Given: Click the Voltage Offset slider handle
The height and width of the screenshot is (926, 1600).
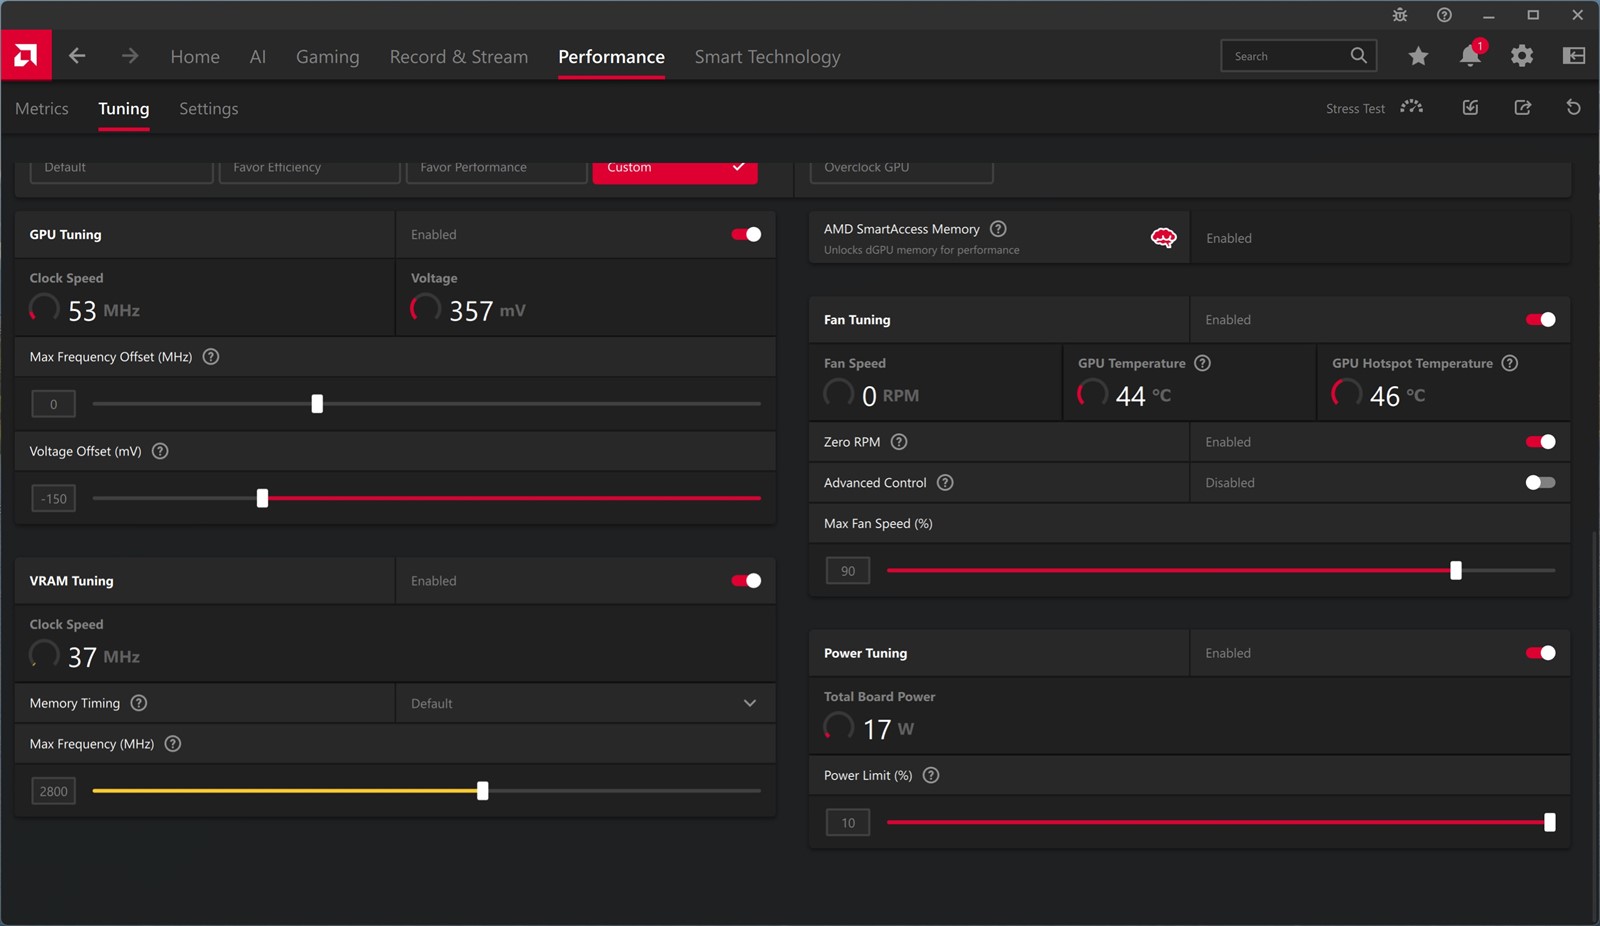Looking at the screenshot, I should (262, 498).
